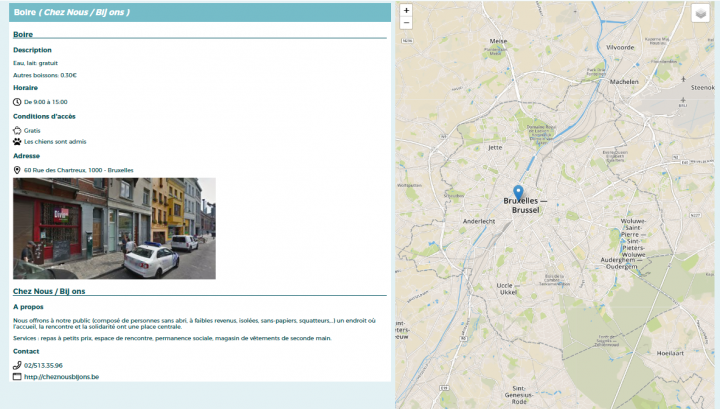Click the blue location marker in Bruxelles
This screenshot has height=409, width=720.
(x=518, y=191)
